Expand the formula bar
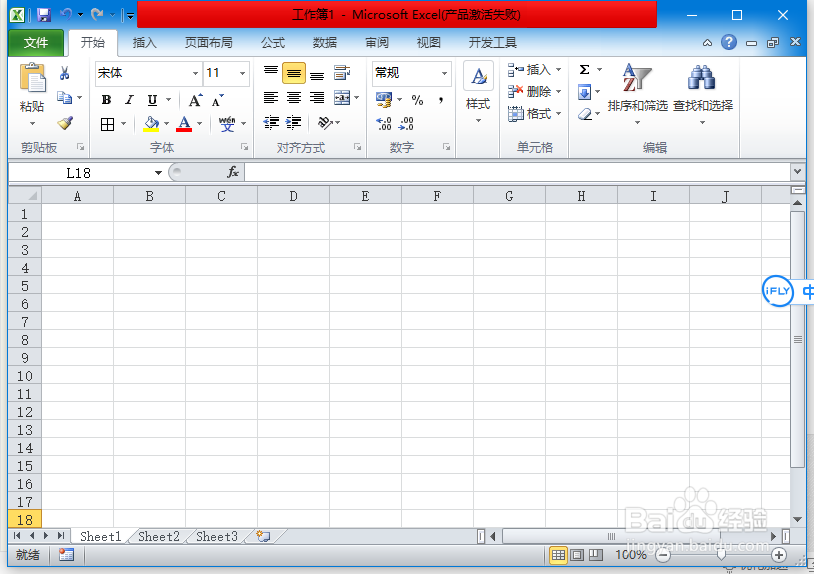Image resolution: width=814 pixels, height=574 pixels. pyautogui.click(x=797, y=171)
